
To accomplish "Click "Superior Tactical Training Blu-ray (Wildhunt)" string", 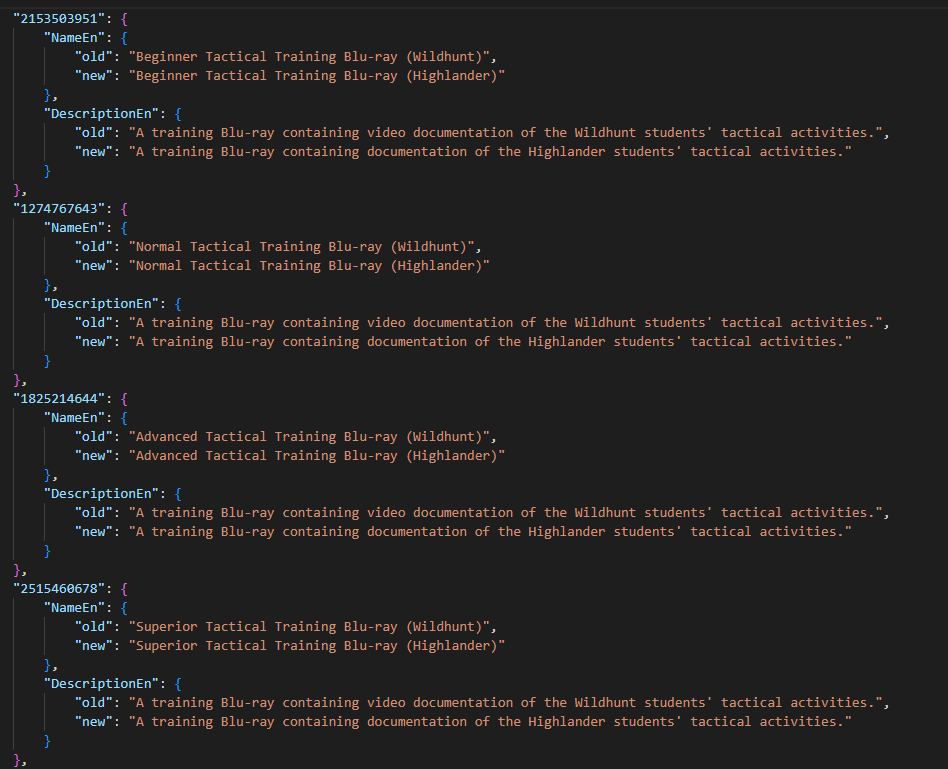I will [x=309, y=626].
